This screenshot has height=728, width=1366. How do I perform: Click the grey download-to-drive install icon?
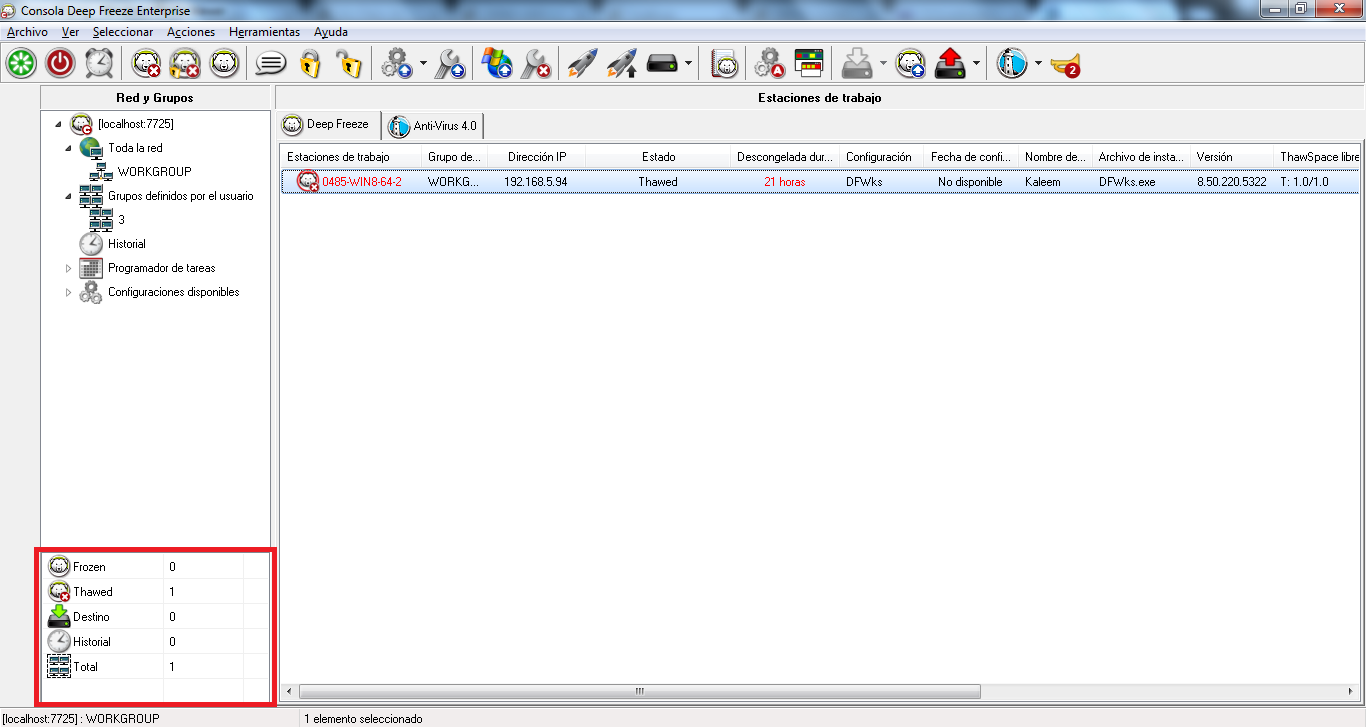pos(856,64)
